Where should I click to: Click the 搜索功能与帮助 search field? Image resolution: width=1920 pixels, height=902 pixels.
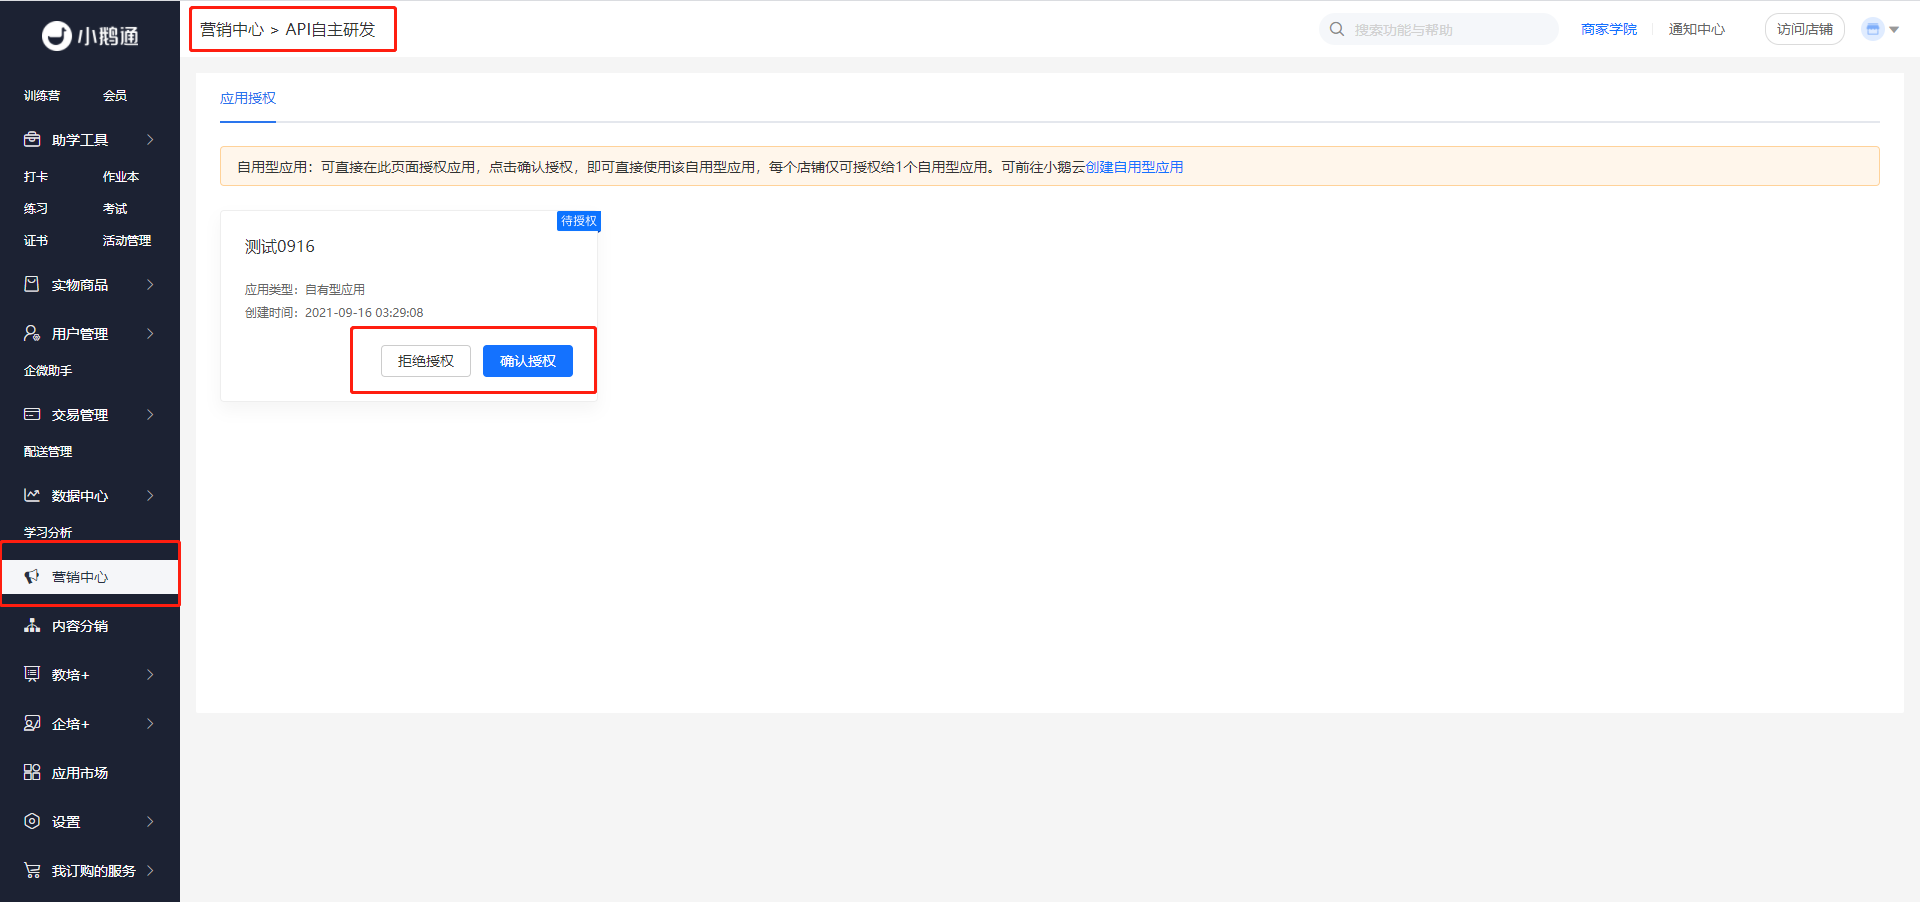point(1450,30)
